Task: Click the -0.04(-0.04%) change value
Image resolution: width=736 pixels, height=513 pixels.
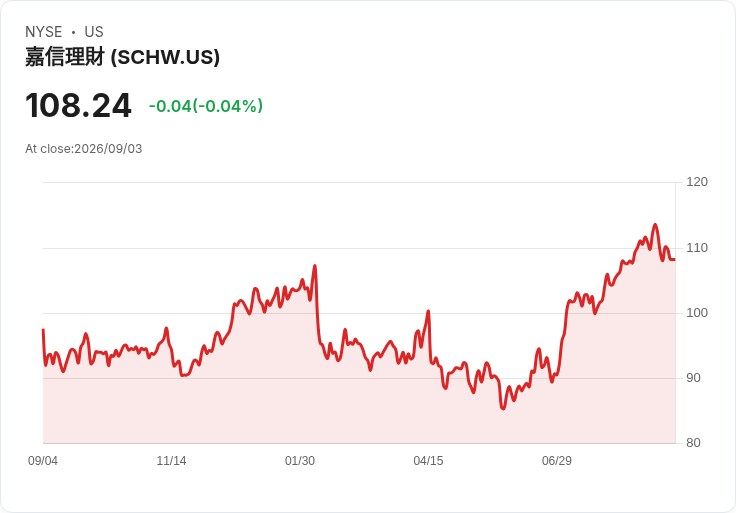Action: tap(206, 106)
